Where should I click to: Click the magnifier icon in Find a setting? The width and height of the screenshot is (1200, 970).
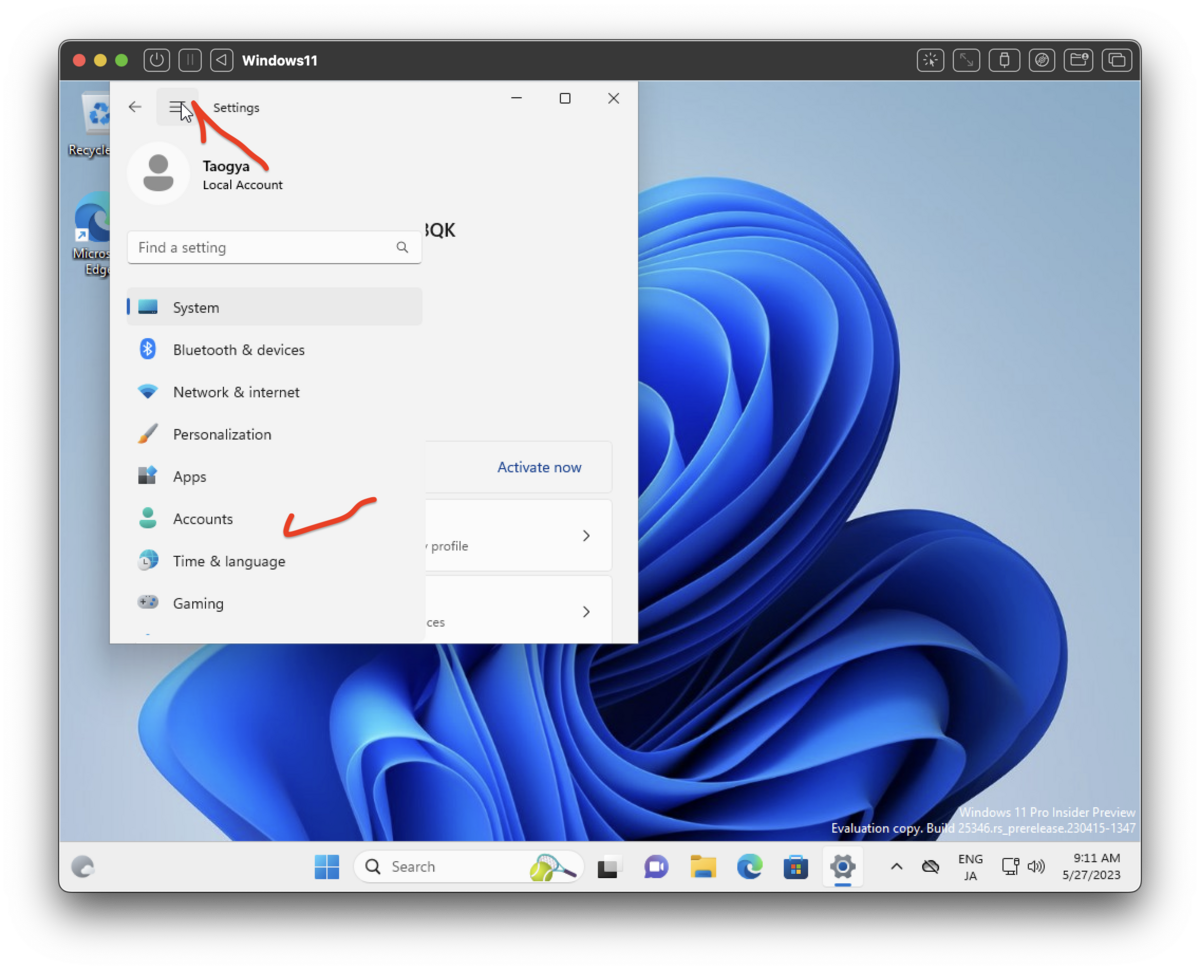point(402,247)
